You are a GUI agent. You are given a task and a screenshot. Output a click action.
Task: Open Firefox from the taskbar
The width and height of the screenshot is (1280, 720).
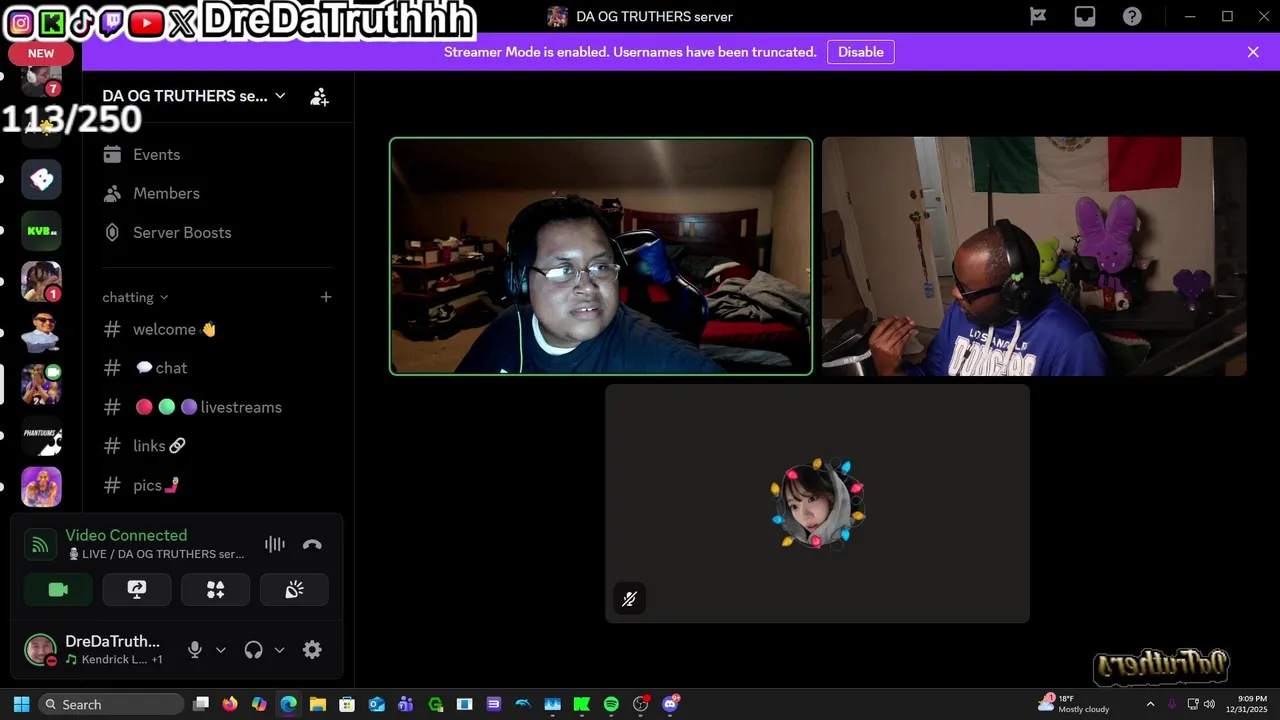230,704
